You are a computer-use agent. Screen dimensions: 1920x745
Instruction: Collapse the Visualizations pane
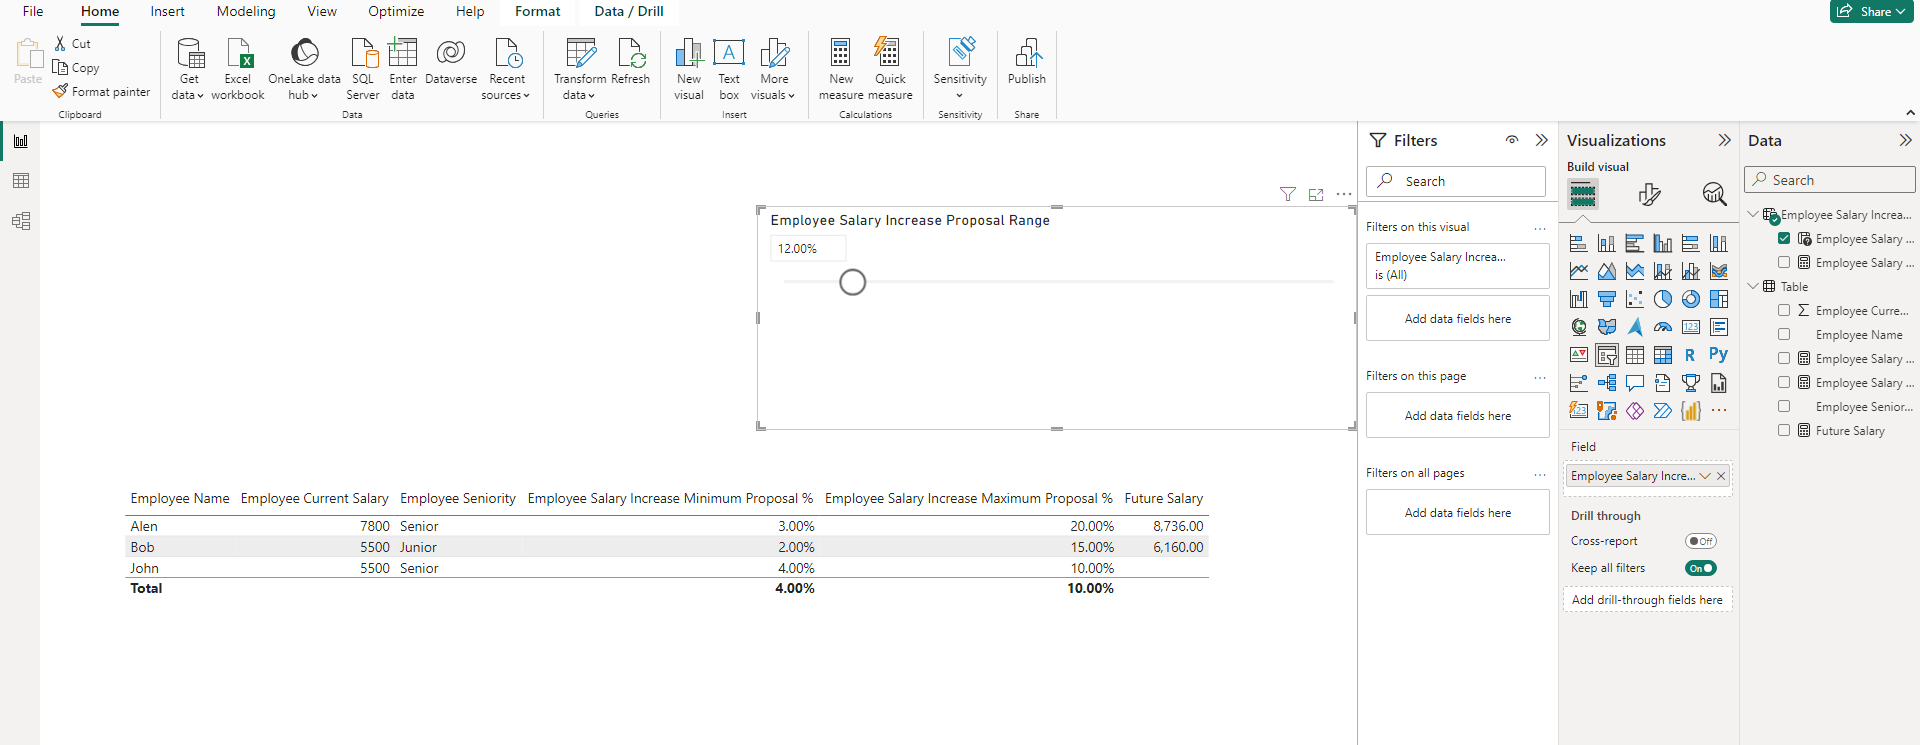pyautogui.click(x=1724, y=140)
